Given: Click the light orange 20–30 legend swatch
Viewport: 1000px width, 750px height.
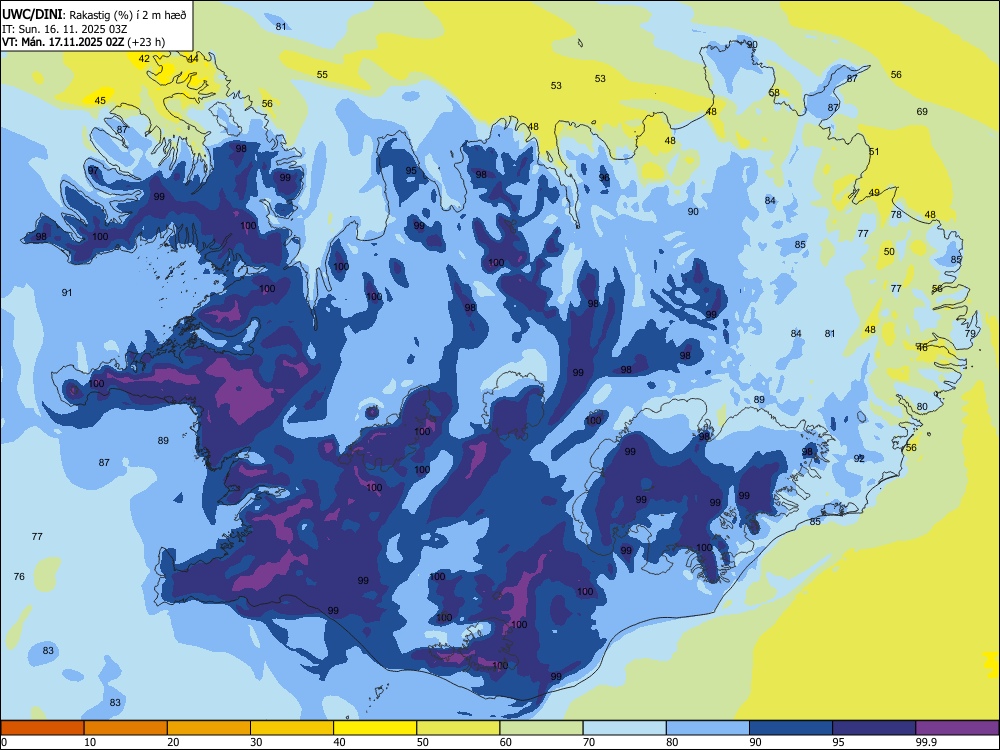Looking at the screenshot, I should tap(209, 728).
